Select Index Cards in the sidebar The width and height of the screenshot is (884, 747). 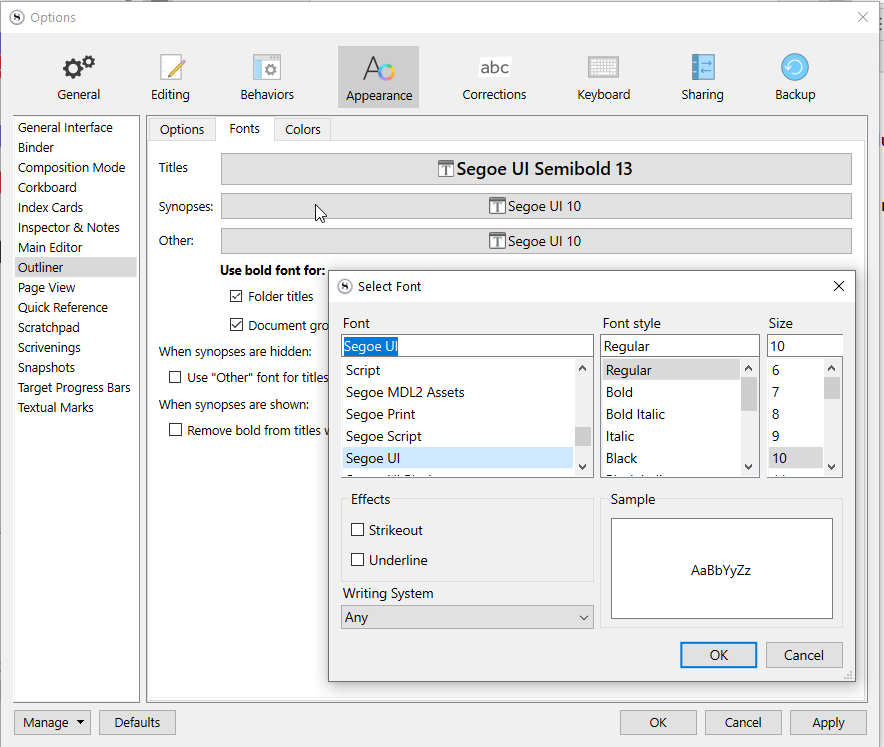(x=76, y=207)
